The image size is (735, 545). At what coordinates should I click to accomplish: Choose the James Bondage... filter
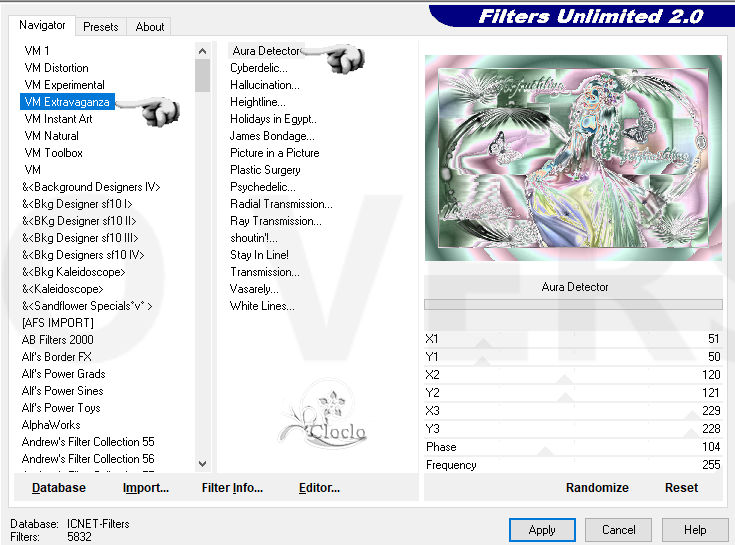pyautogui.click(x=272, y=136)
